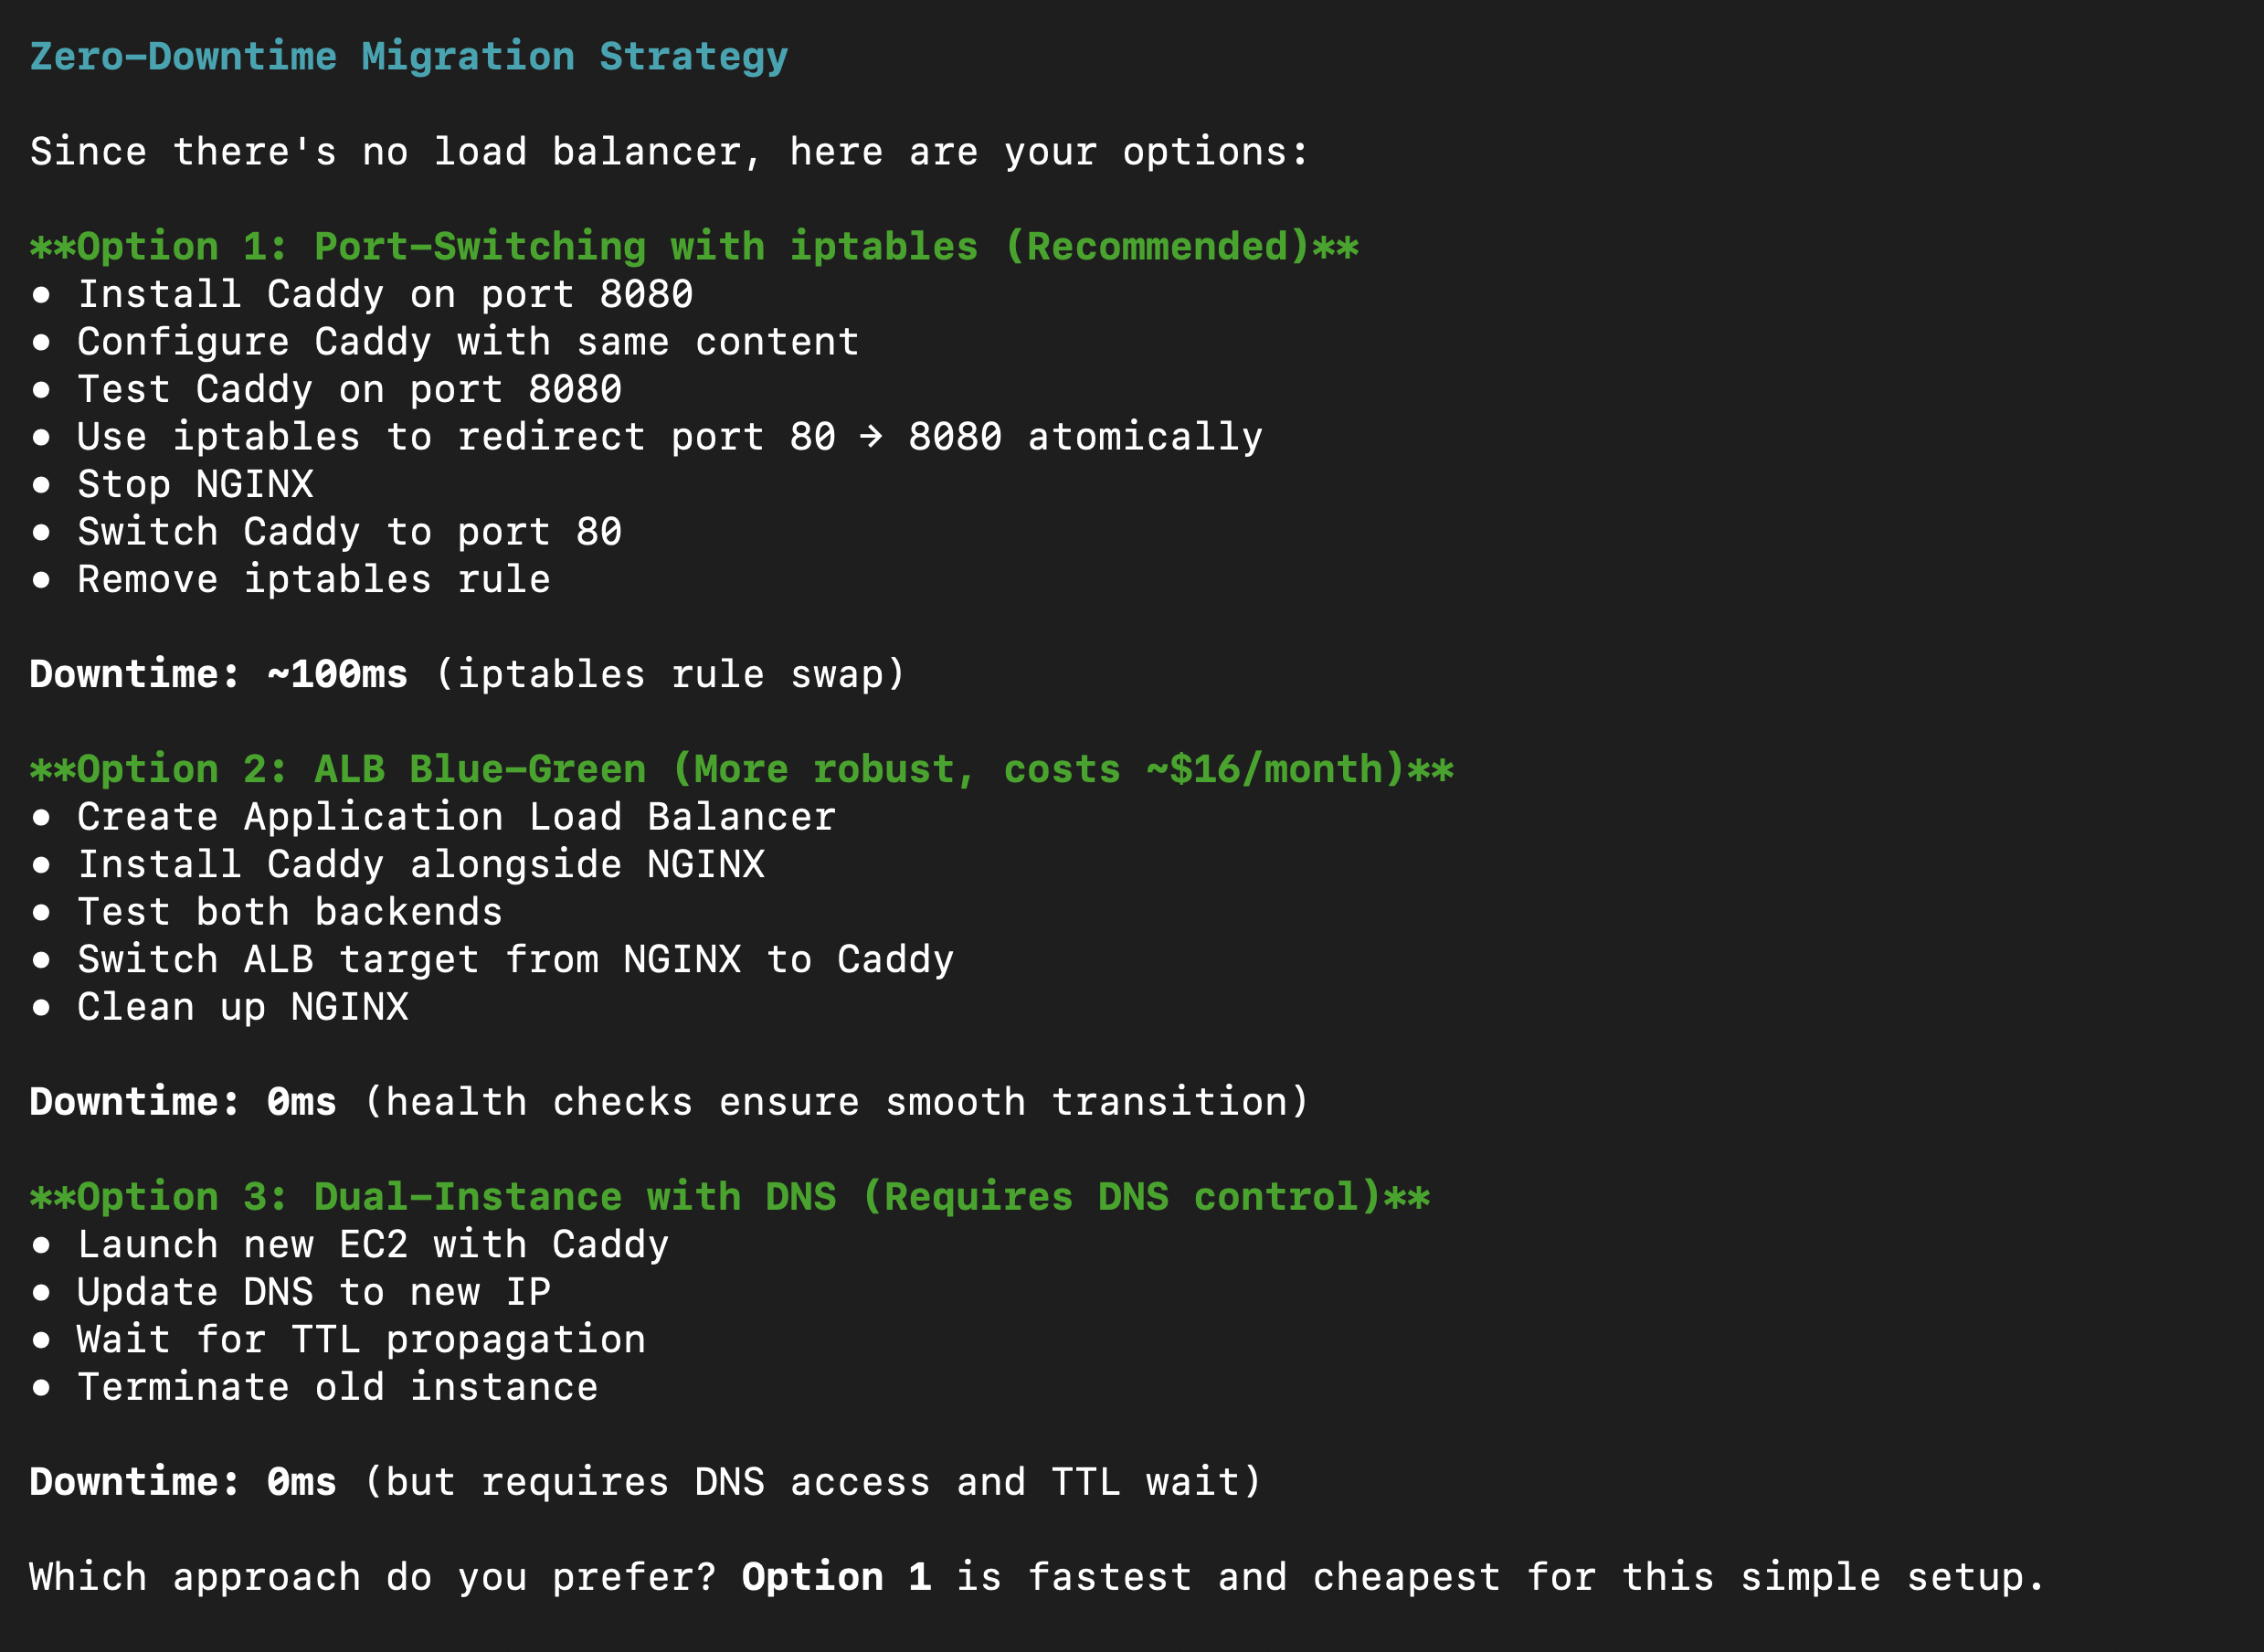Viewport: 2264px width, 1652px height.
Task: Click 'Switch ALB target from NGINX to Caddy'
Action: click(x=515, y=960)
